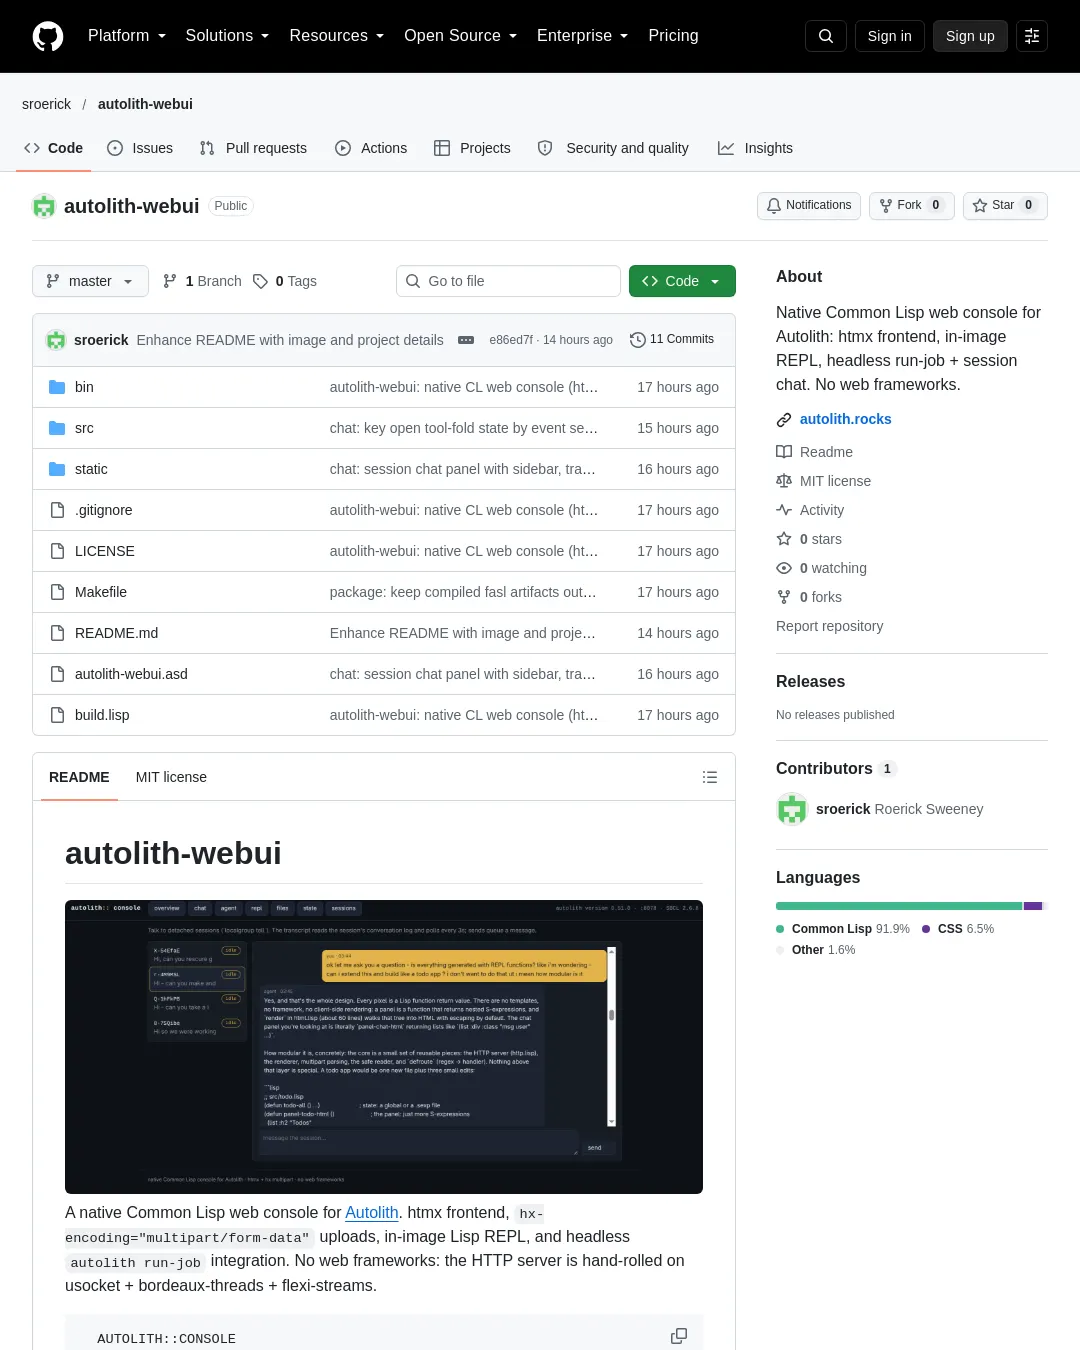Open the autolith-webui.asd file
The height and width of the screenshot is (1350, 1080).
coord(131,674)
